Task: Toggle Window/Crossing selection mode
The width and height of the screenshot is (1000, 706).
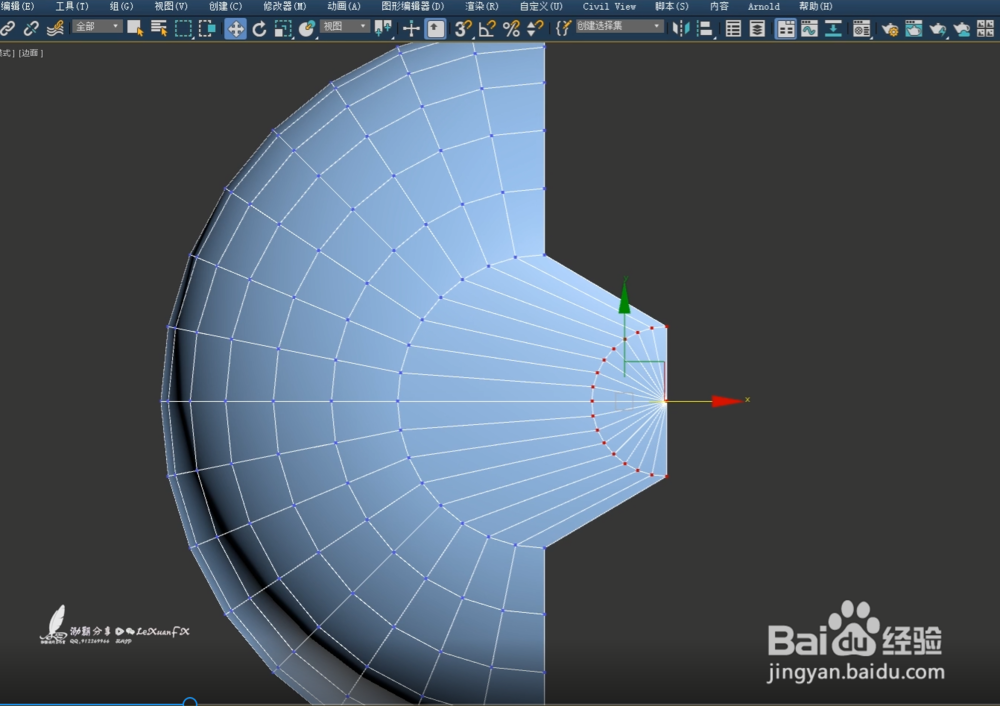Action: pos(207,28)
